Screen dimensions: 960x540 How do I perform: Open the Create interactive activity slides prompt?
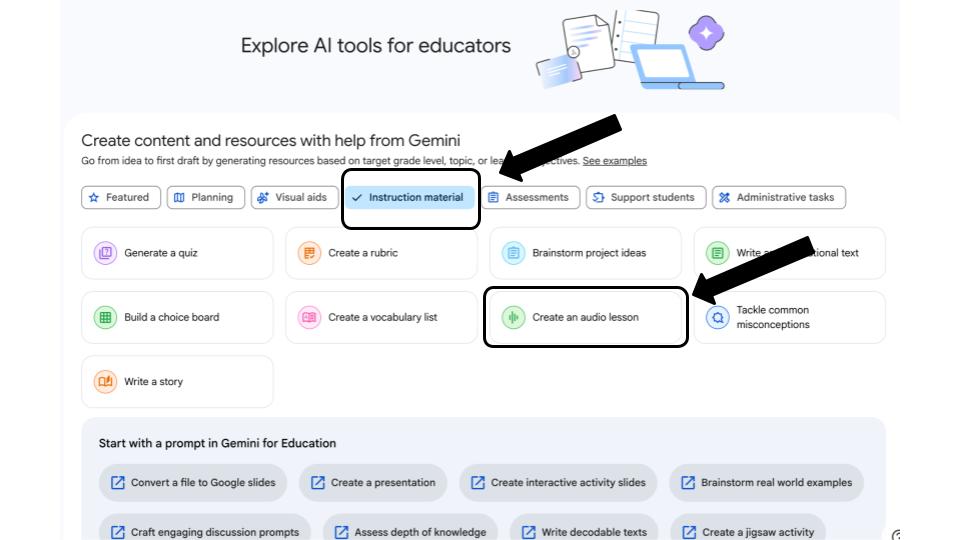coord(558,482)
